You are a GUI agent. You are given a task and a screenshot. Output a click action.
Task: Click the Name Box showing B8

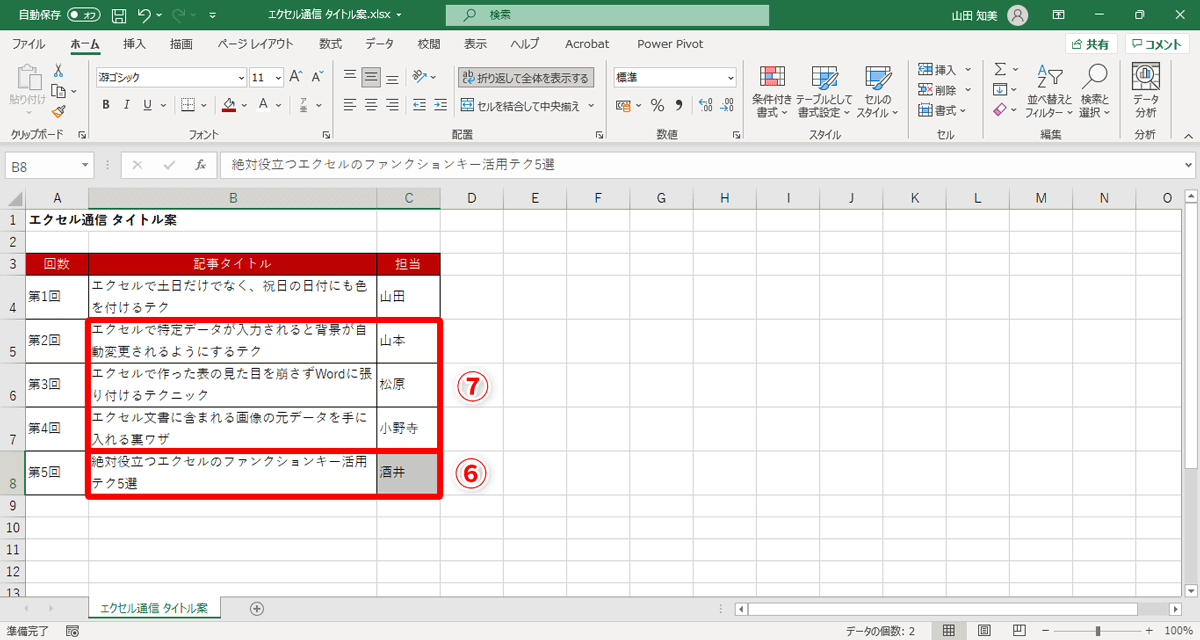tap(49, 165)
